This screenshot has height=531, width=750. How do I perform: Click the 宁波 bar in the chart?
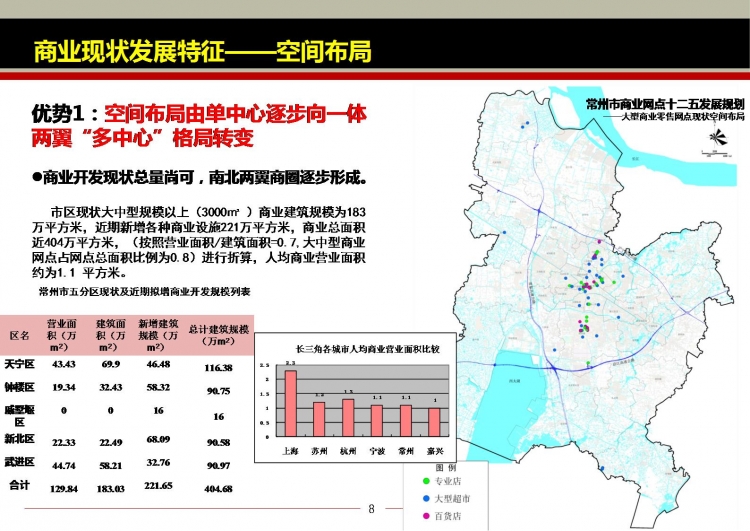[x=376, y=420]
